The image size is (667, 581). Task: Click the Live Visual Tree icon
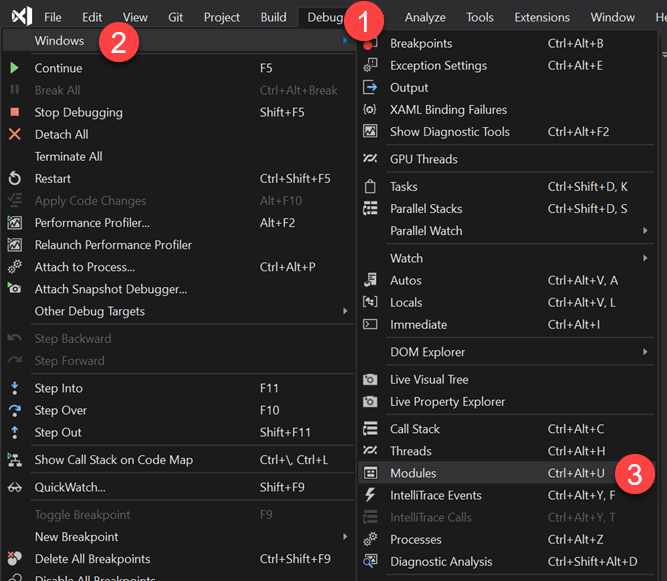pyautogui.click(x=370, y=379)
